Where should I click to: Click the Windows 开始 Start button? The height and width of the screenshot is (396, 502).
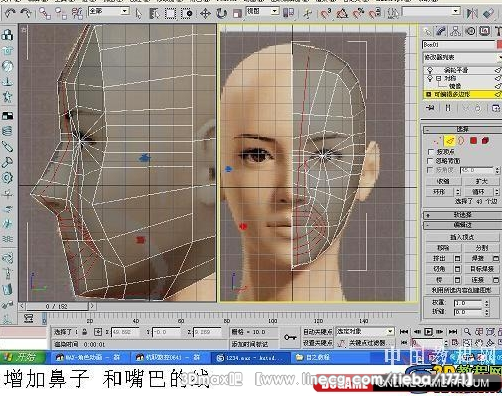pyautogui.click(x=23, y=357)
